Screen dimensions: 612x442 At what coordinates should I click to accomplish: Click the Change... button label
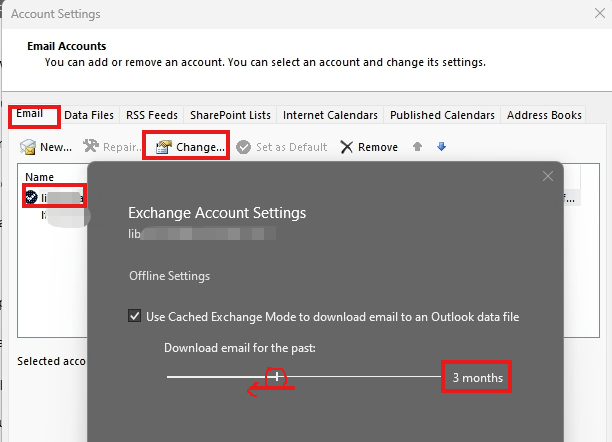200,147
